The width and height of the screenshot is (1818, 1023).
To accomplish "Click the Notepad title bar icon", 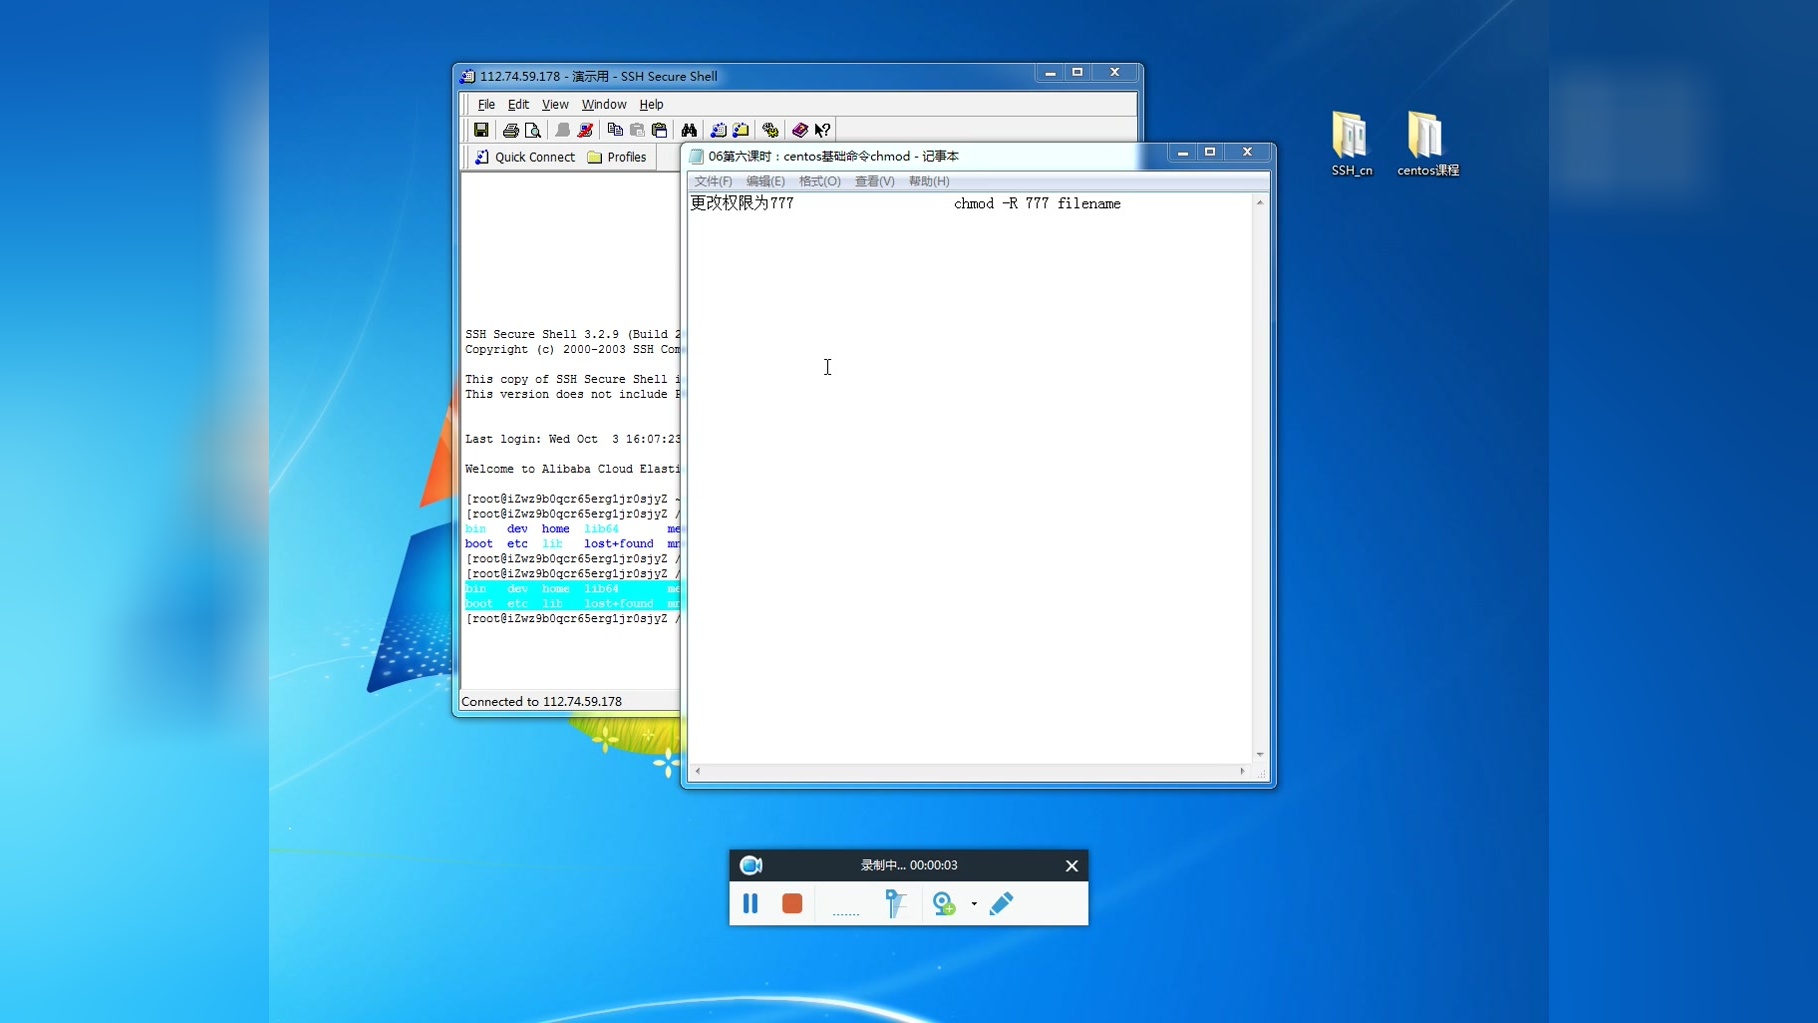I will [696, 156].
